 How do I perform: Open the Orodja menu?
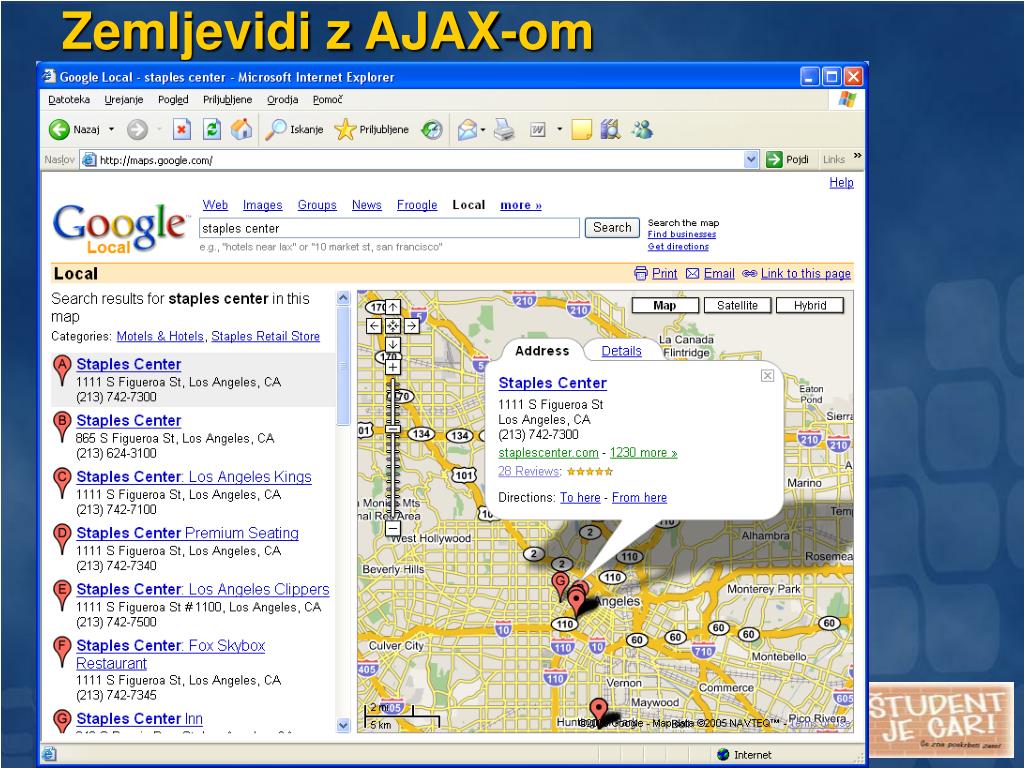click(283, 99)
